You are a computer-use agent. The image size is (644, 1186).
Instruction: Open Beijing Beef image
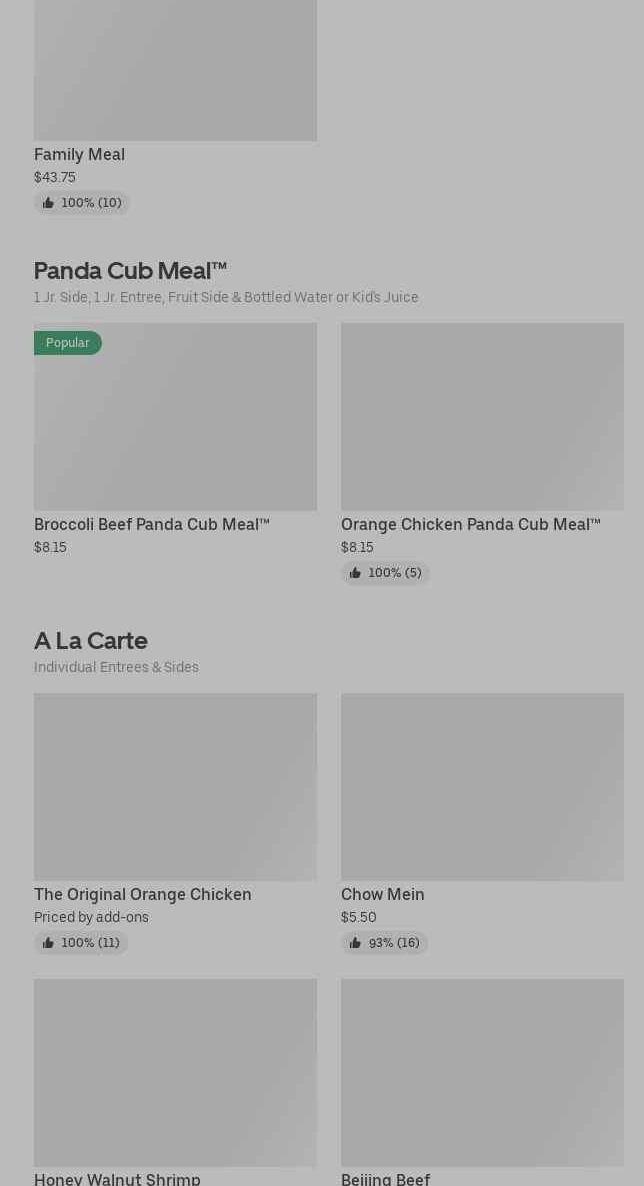pos(482,1072)
